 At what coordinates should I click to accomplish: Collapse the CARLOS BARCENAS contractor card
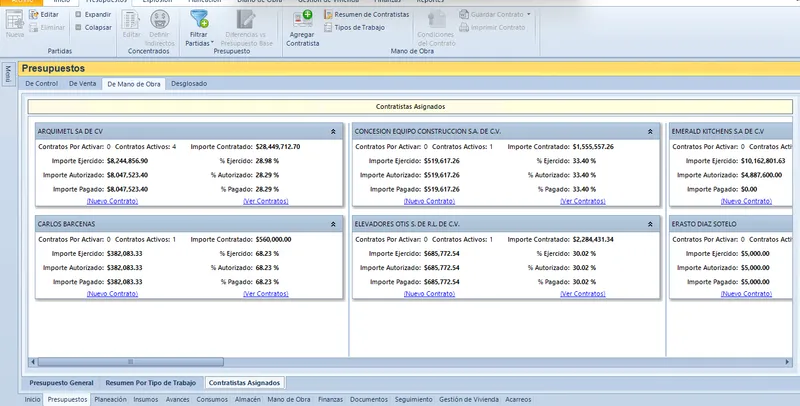pyautogui.click(x=333, y=224)
